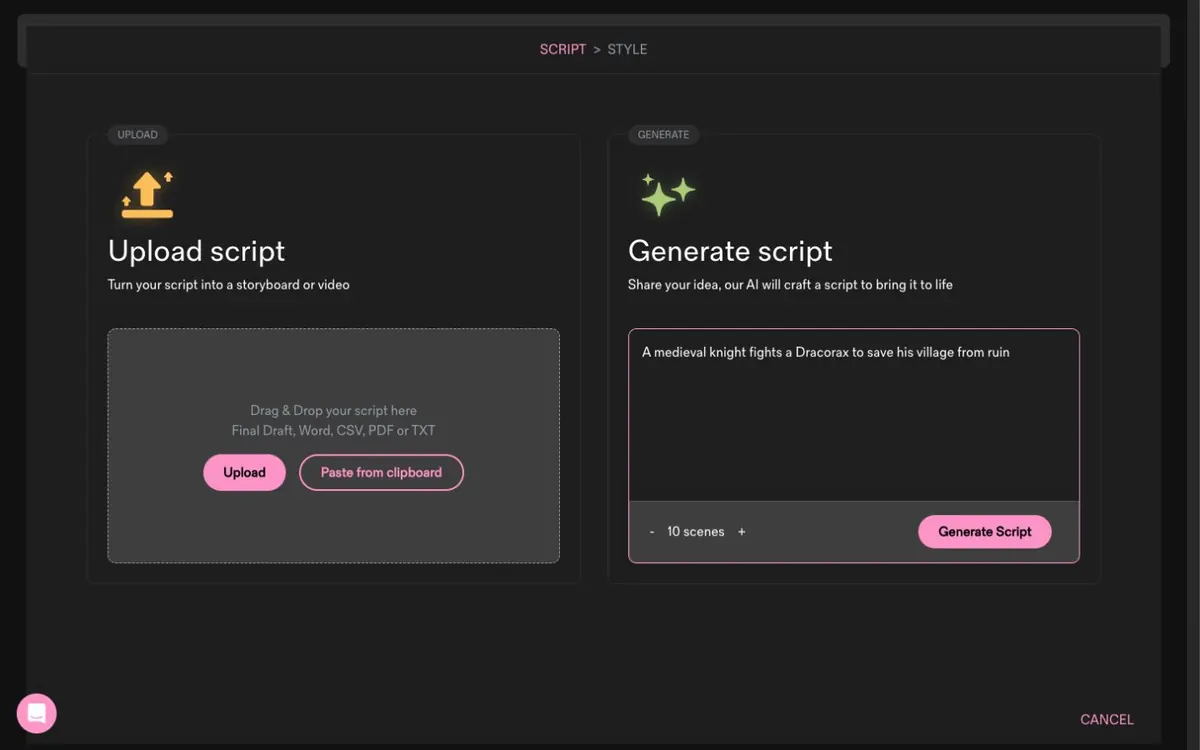Select the SCRIPT breadcrumb step

pyautogui.click(x=563, y=49)
